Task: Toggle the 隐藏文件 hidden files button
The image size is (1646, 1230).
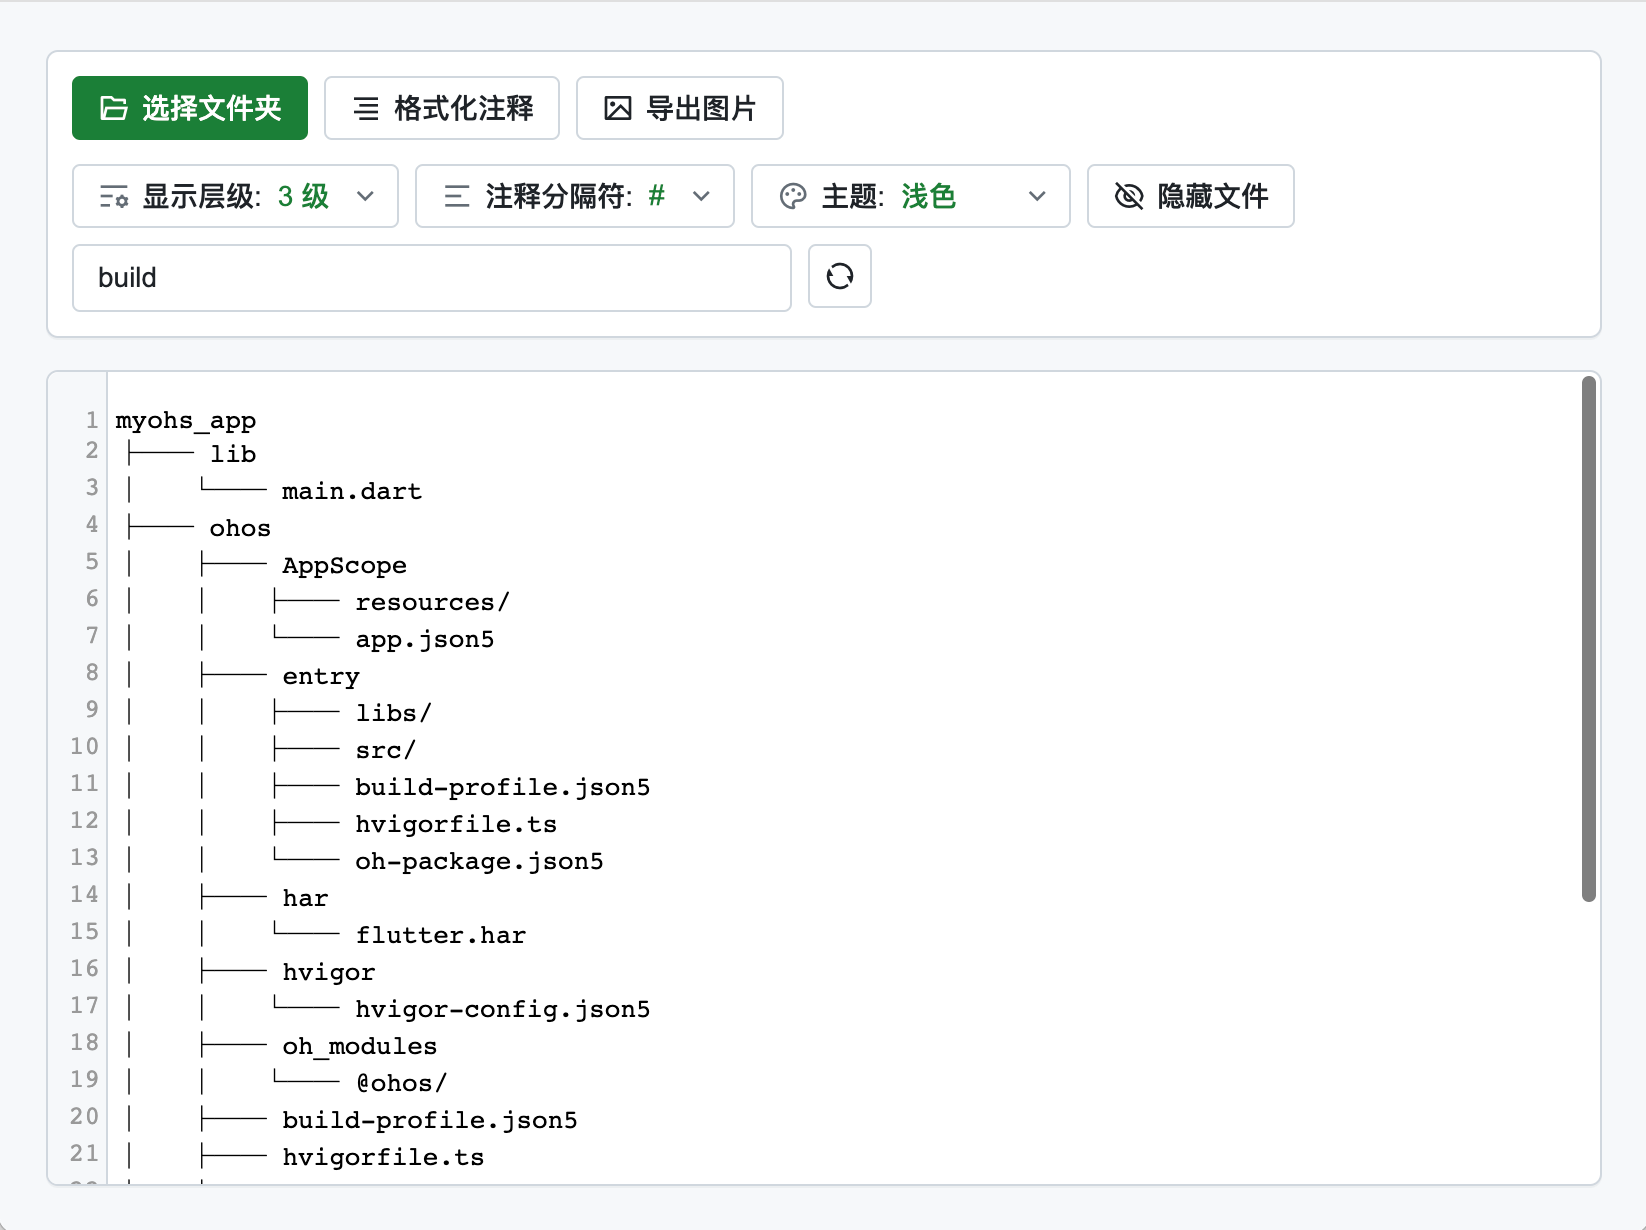Action: coord(1191,196)
